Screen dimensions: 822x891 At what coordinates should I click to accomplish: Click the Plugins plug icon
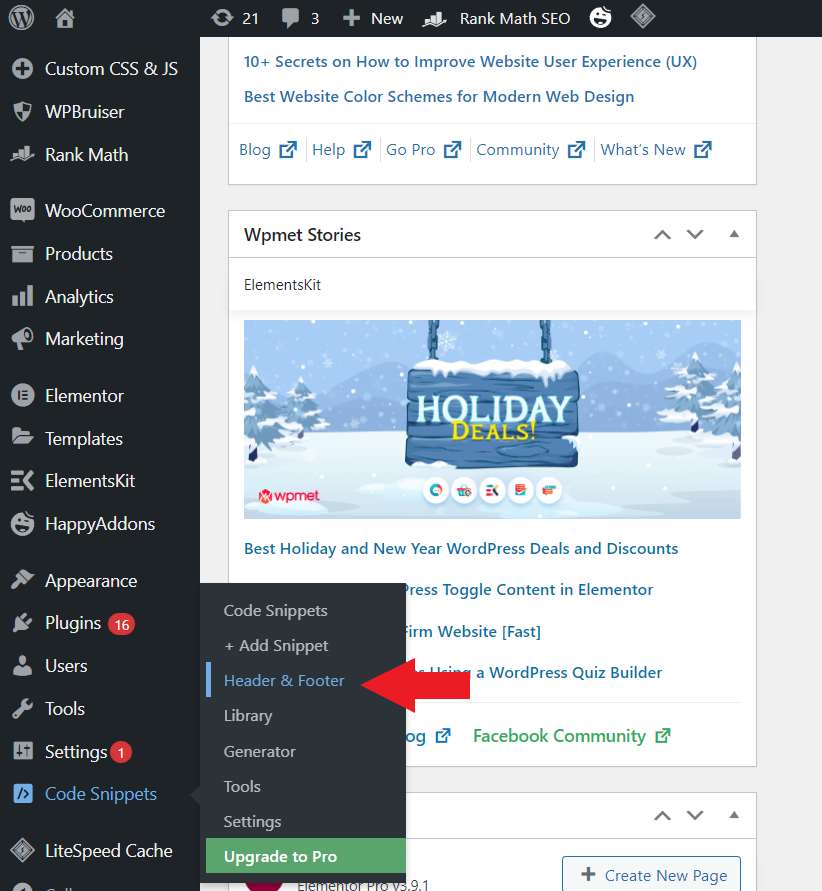coord(22,623)
